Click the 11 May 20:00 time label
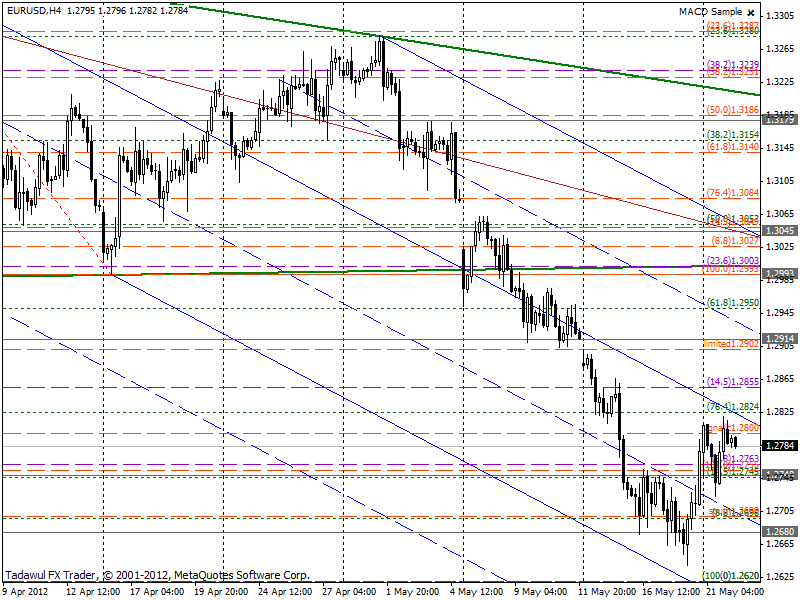Screen dimensions: 800x600 tap(606, 592)
